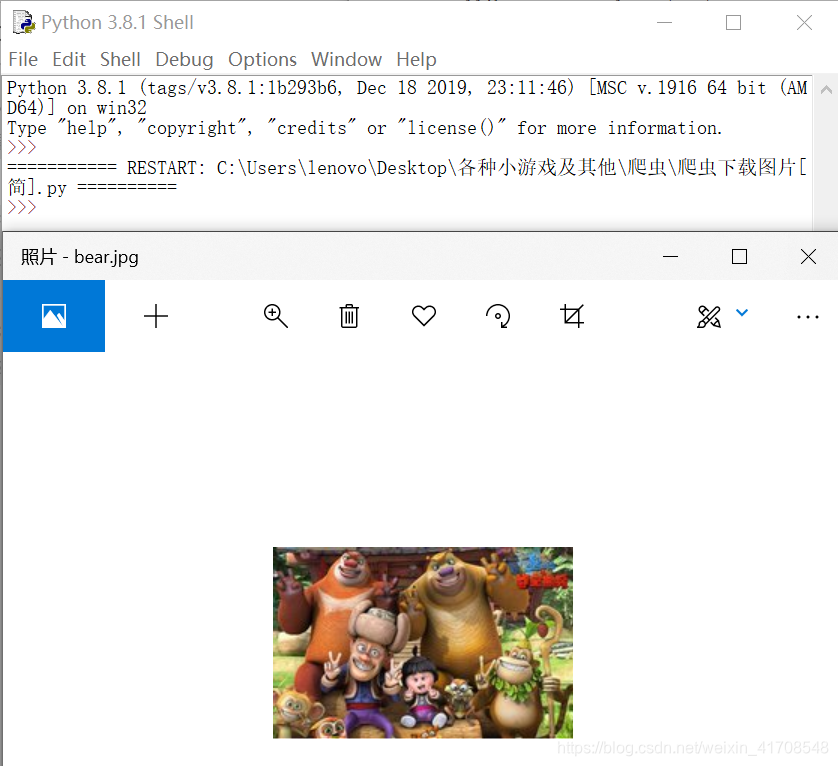The height and width of the screenshot is (766, 838).
Task: Open the Edit menu in Python Shell
Action: [x=69, y=59]
